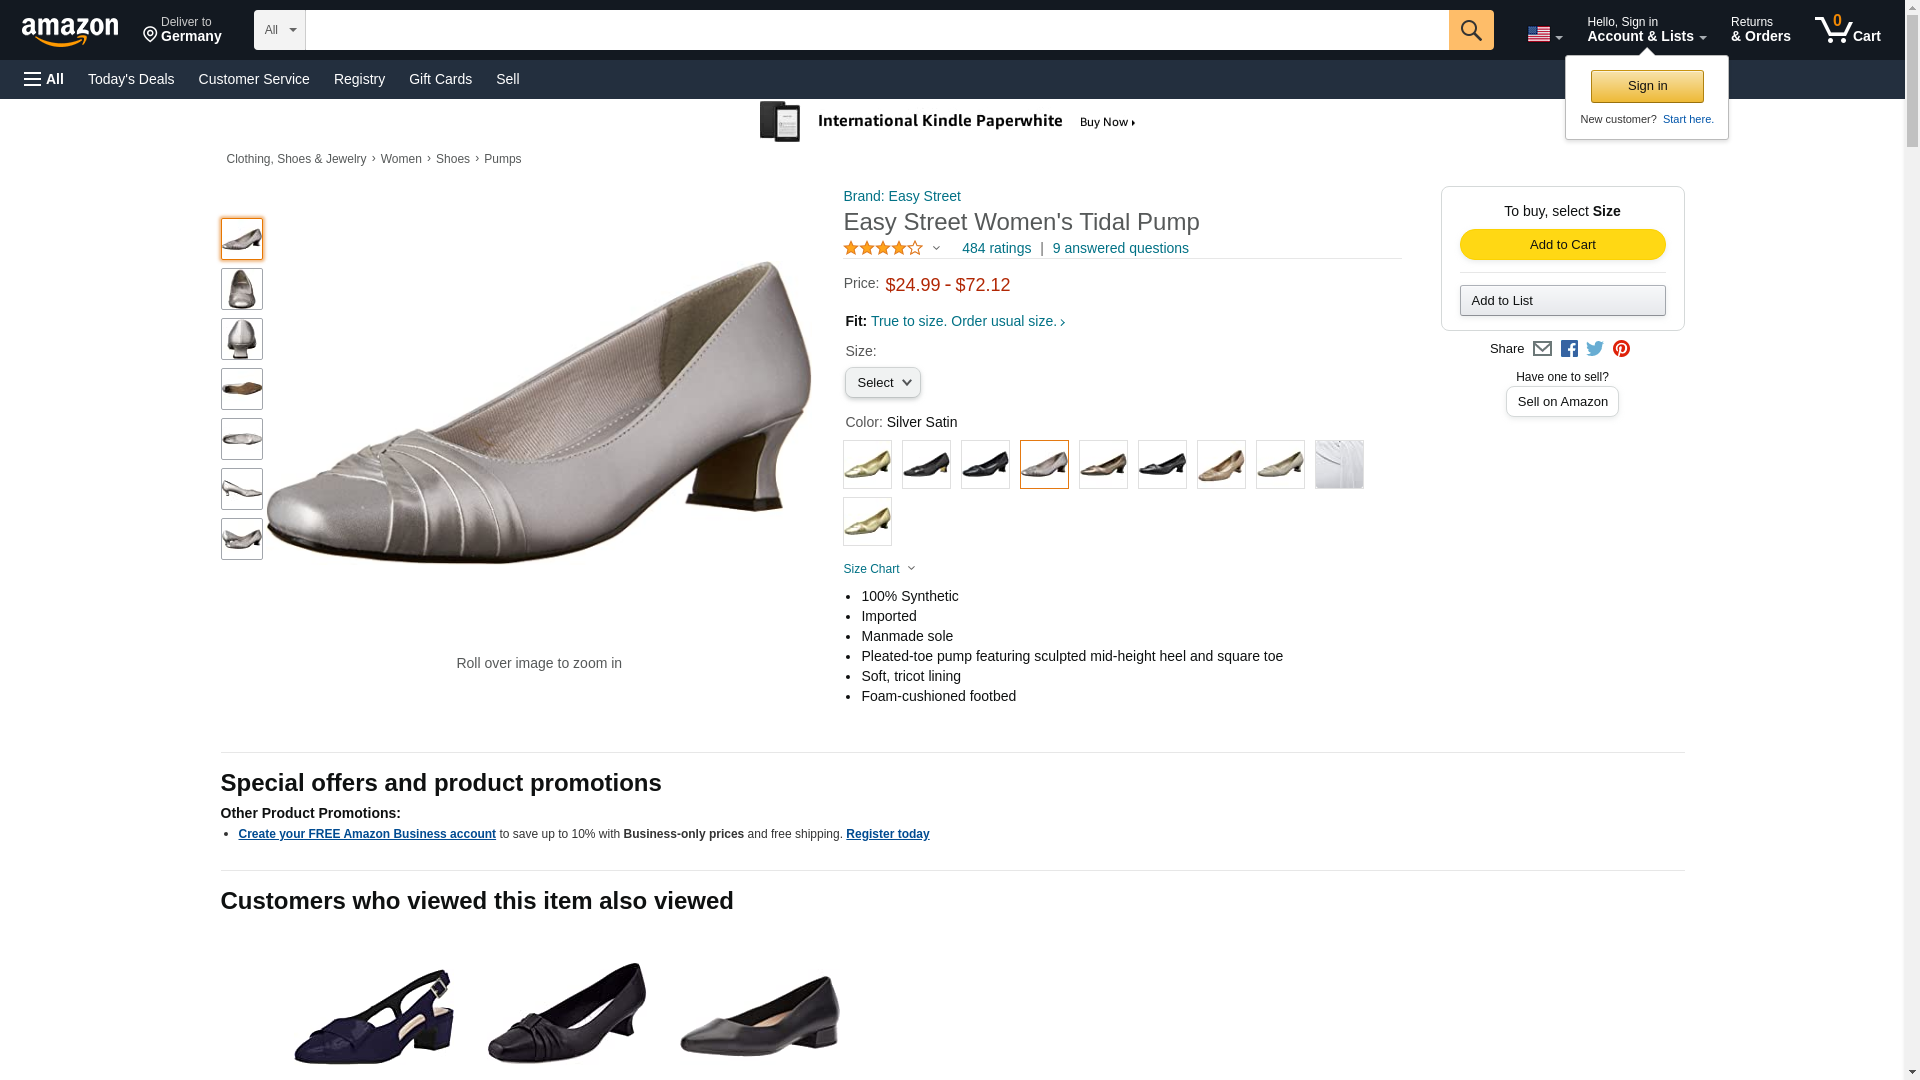Expand the Size Chart section
This screenshot has width=1920, height=1080.
[x=879, y=569]
